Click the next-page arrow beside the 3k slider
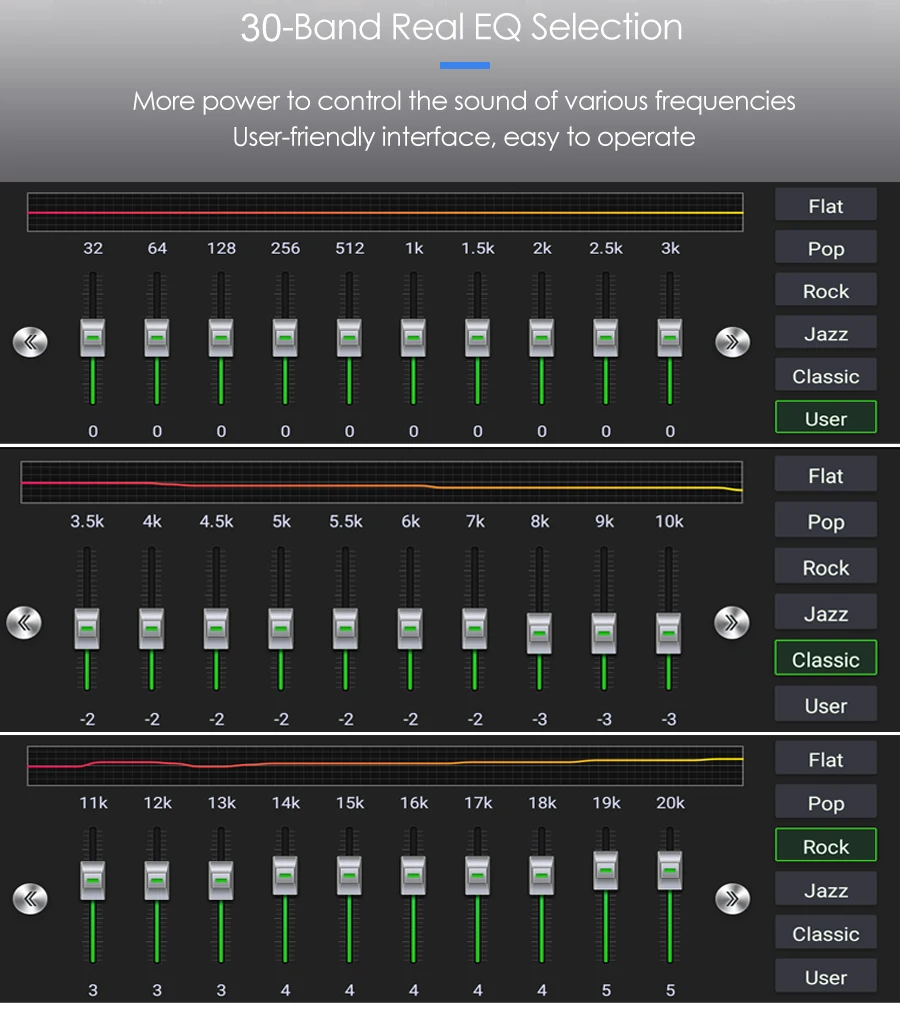 [732, 342]
